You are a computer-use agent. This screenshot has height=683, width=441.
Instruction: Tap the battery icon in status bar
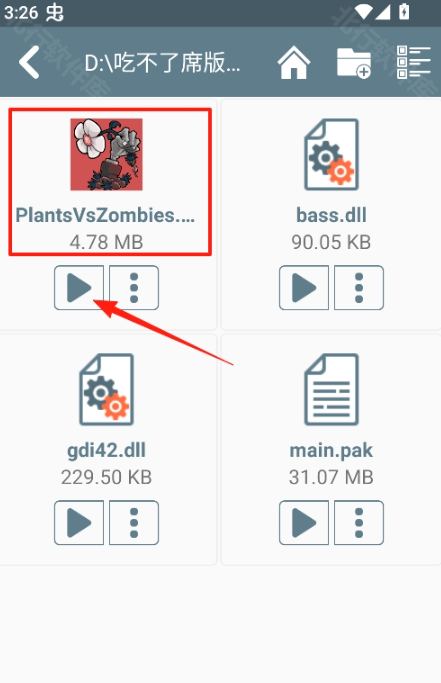[404, 11]
